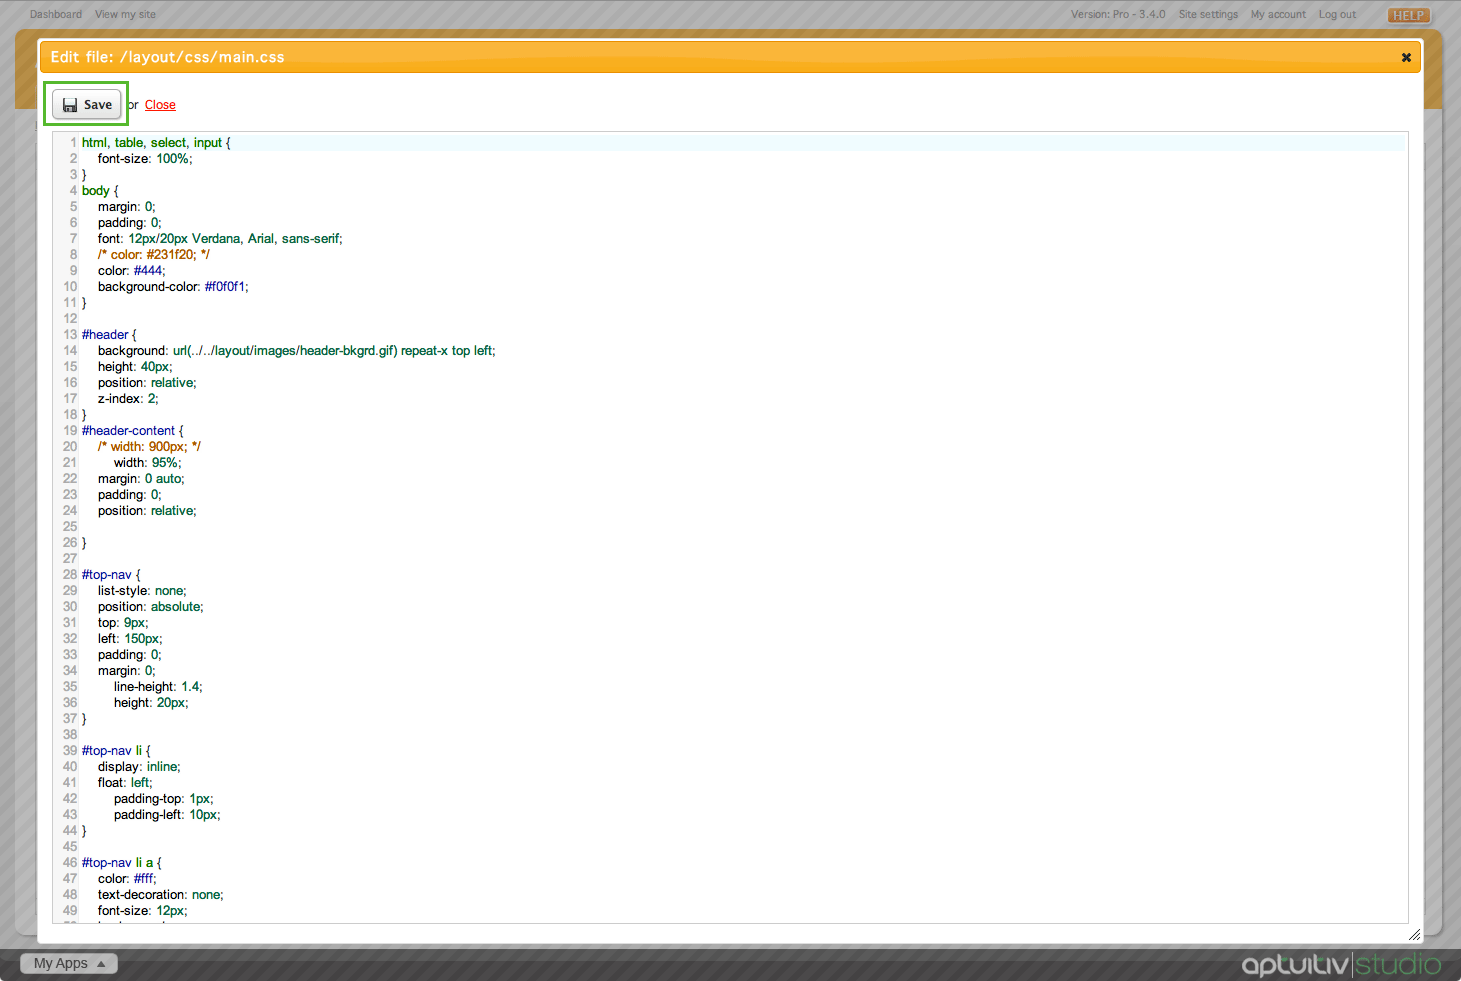Click inside the empty line 12
Viewport: 1461px width, 981px height.
(x=743, y=319)
